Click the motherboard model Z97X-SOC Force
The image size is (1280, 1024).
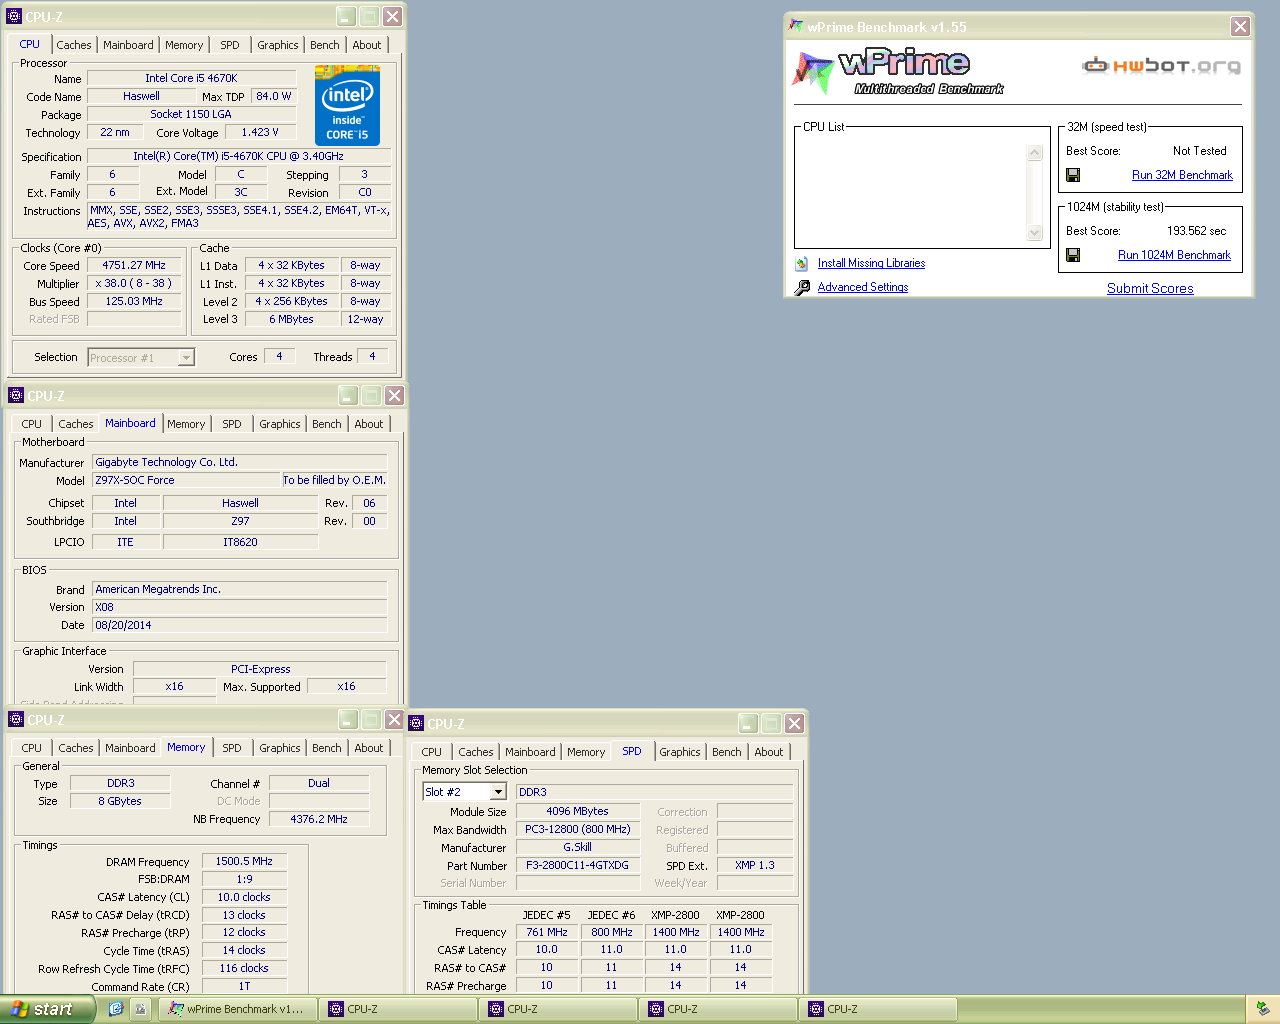tap(186, 481)
